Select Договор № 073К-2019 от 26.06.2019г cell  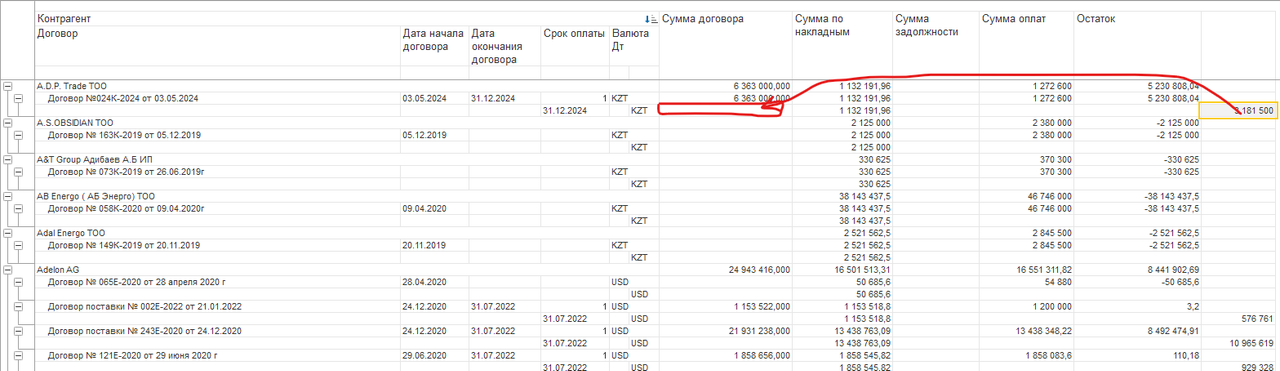[126, 172]
